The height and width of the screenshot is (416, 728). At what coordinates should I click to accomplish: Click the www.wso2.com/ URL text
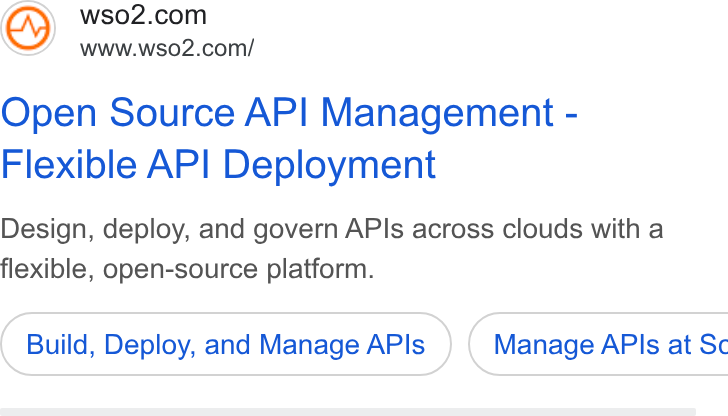pos(167,48)
